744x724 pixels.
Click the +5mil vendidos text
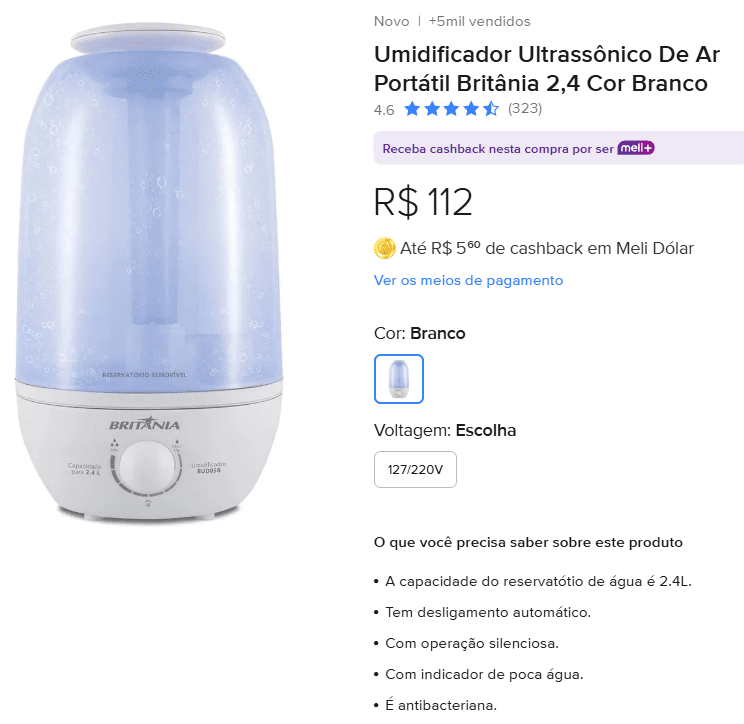(x=479, y=21)
